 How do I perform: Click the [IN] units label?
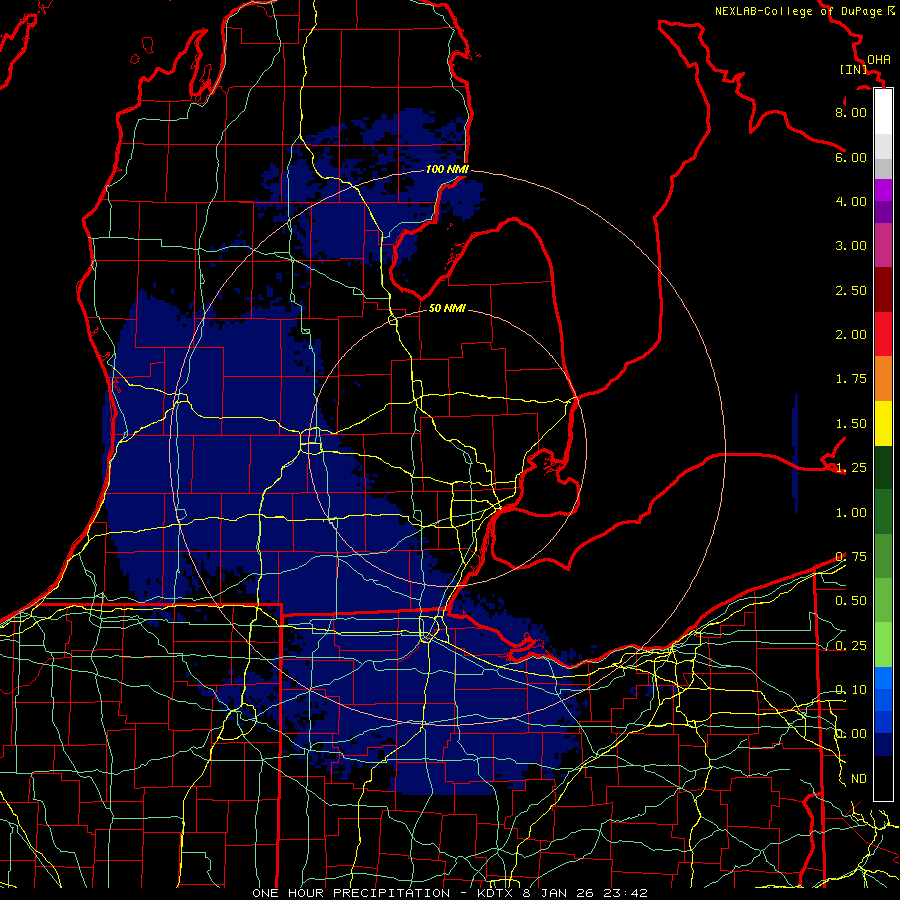[854, 69]
